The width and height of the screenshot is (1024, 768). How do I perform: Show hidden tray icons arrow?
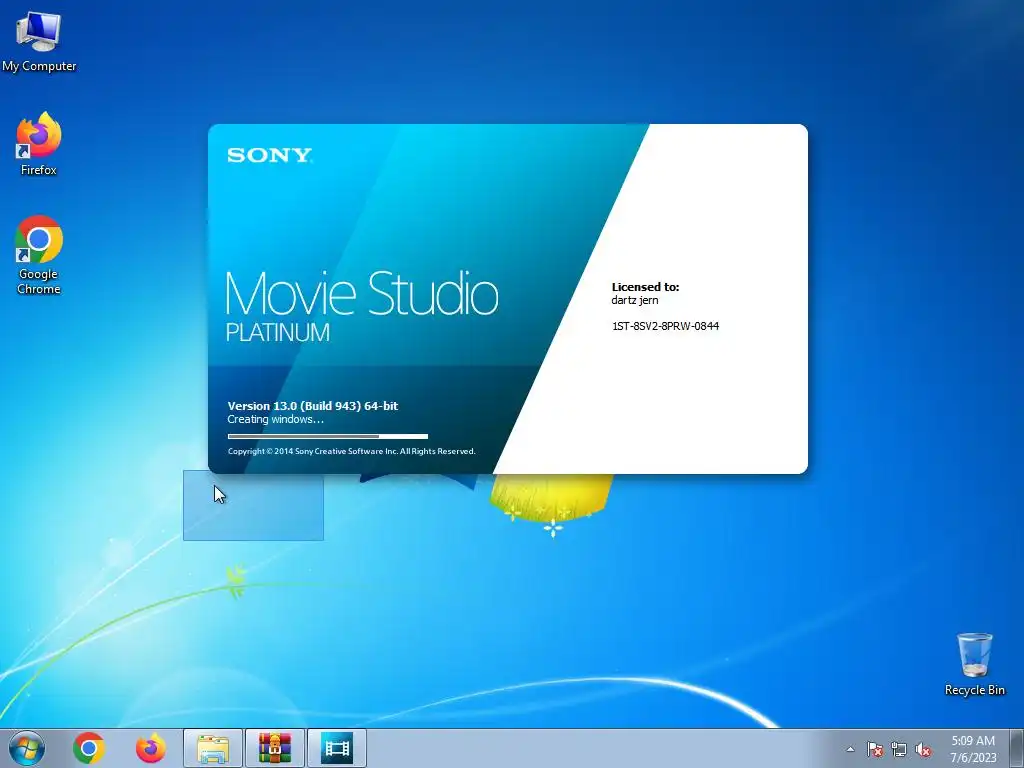tap(850, 749)
